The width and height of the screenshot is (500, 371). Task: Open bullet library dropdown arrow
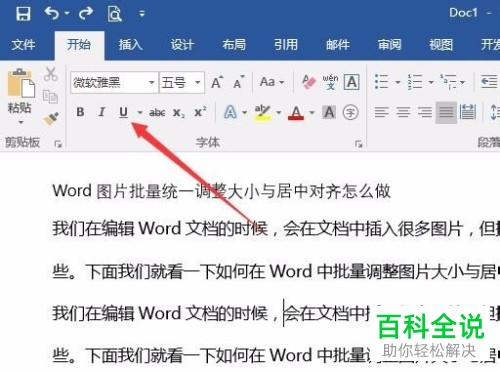click(x=398, y=82)
